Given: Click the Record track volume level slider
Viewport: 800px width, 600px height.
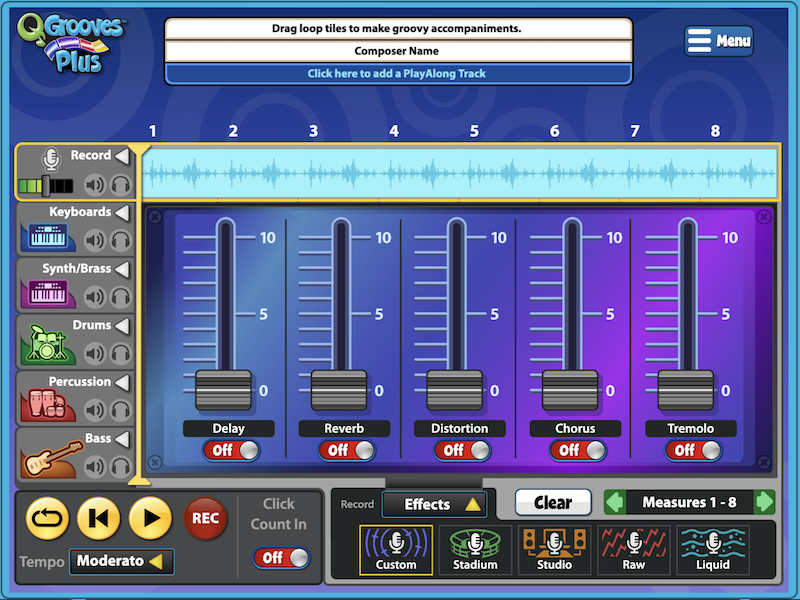Looking at the screenshot, I should click(x=46, y=186).
